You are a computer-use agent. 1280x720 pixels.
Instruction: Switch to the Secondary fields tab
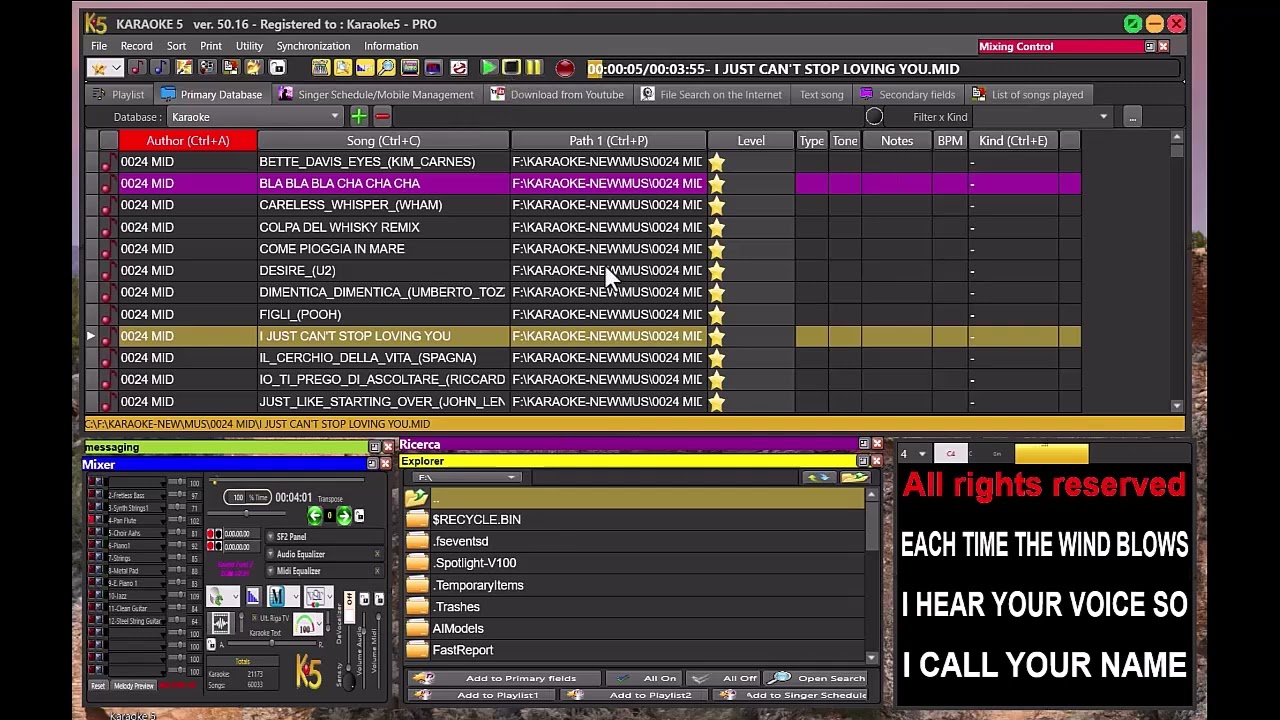tap(908, 94)
